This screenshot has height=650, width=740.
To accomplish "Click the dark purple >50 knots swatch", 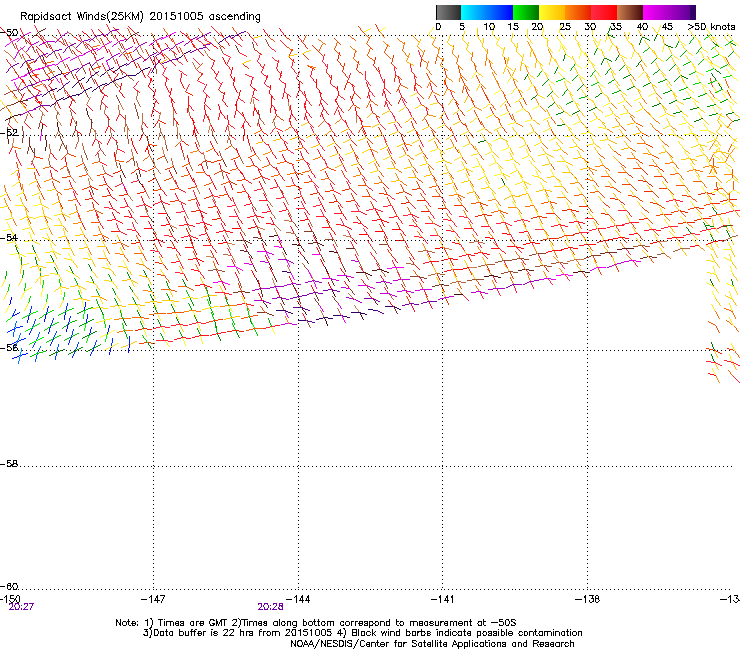I will 692,12.
